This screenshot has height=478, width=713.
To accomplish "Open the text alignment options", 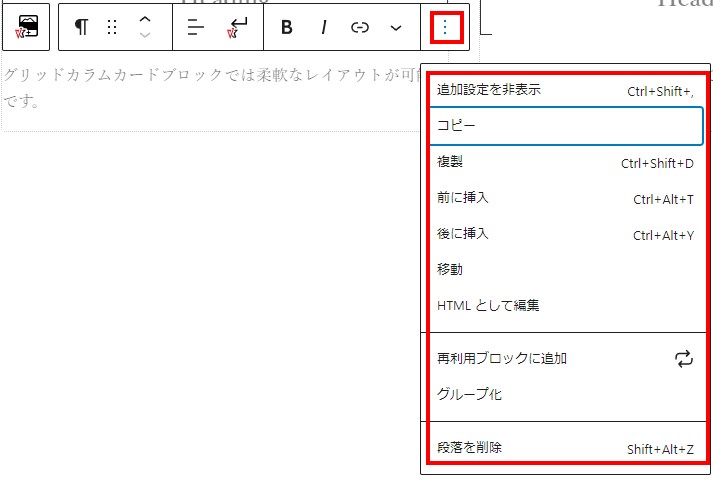I will [x=195, y=28].
